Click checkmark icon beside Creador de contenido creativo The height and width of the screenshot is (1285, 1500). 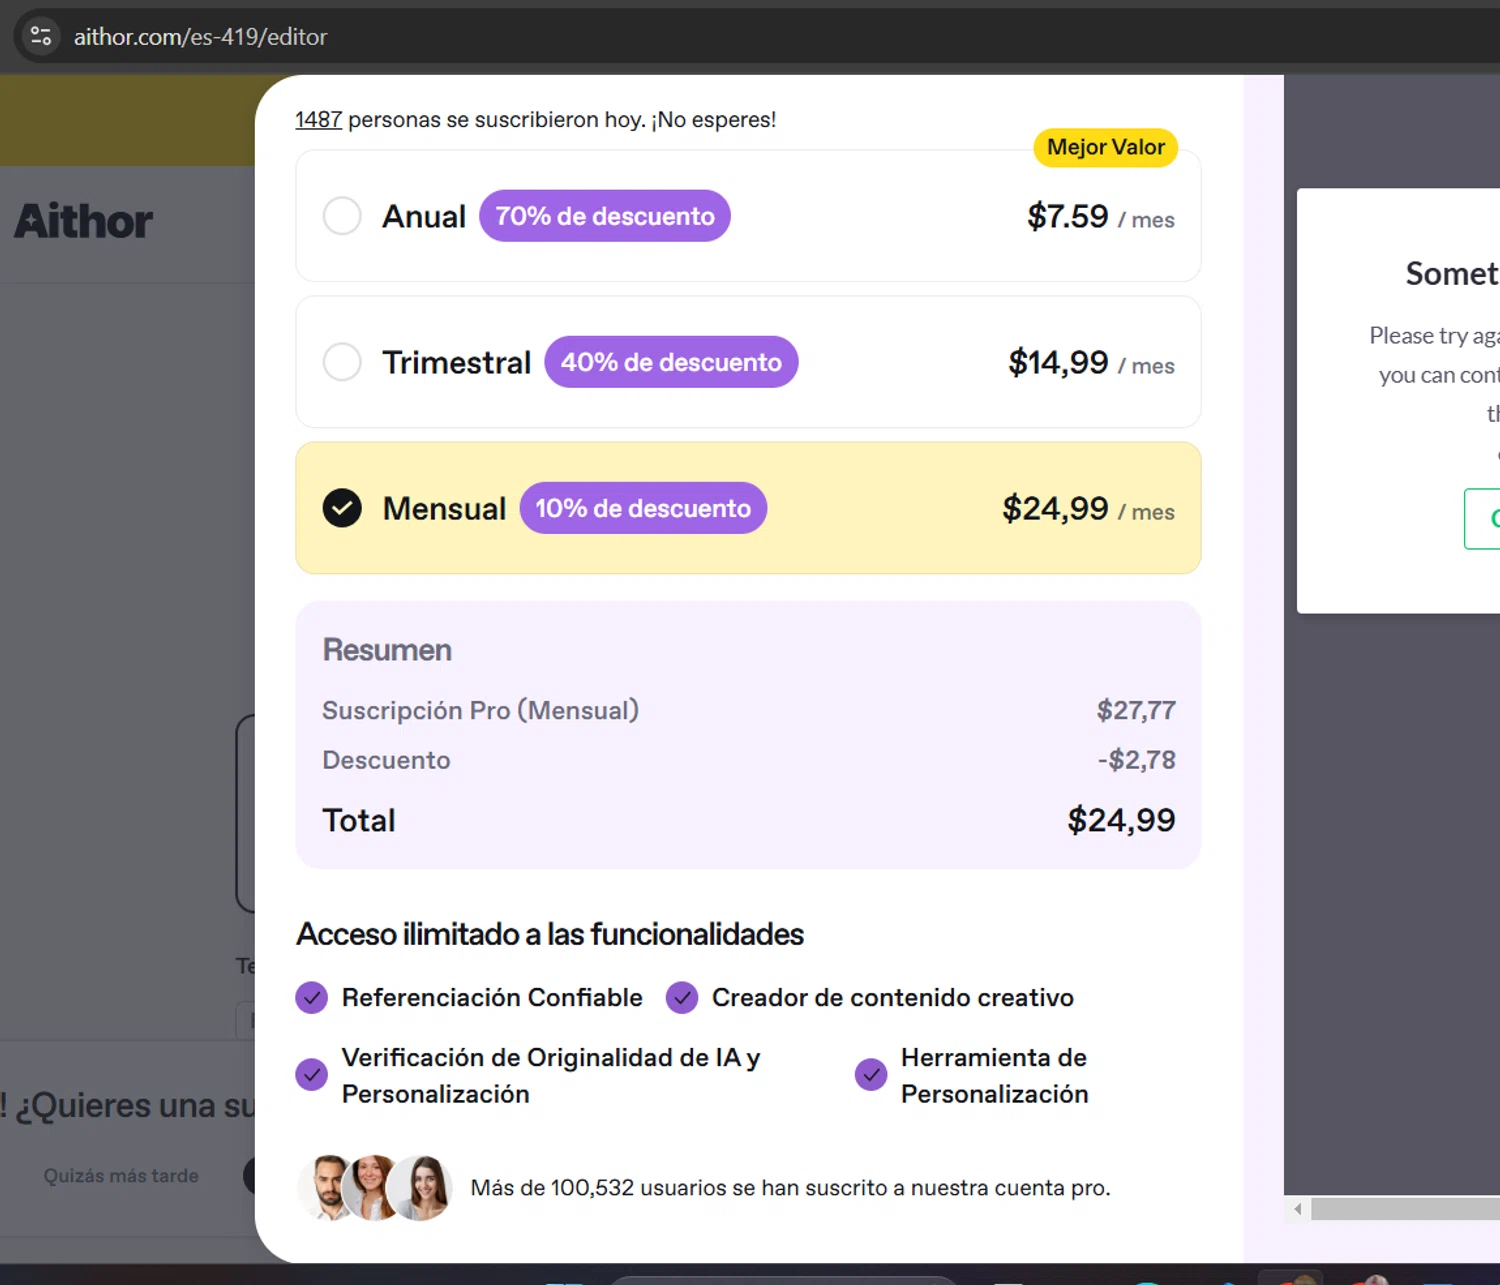(x=682, y=997)
